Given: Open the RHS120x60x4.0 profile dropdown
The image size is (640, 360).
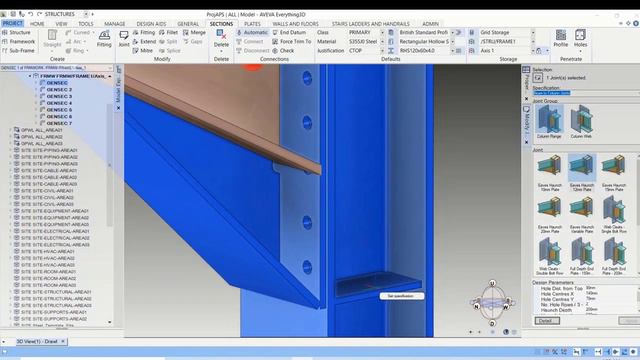Looking at the screenshot, I should click(452, 51).
